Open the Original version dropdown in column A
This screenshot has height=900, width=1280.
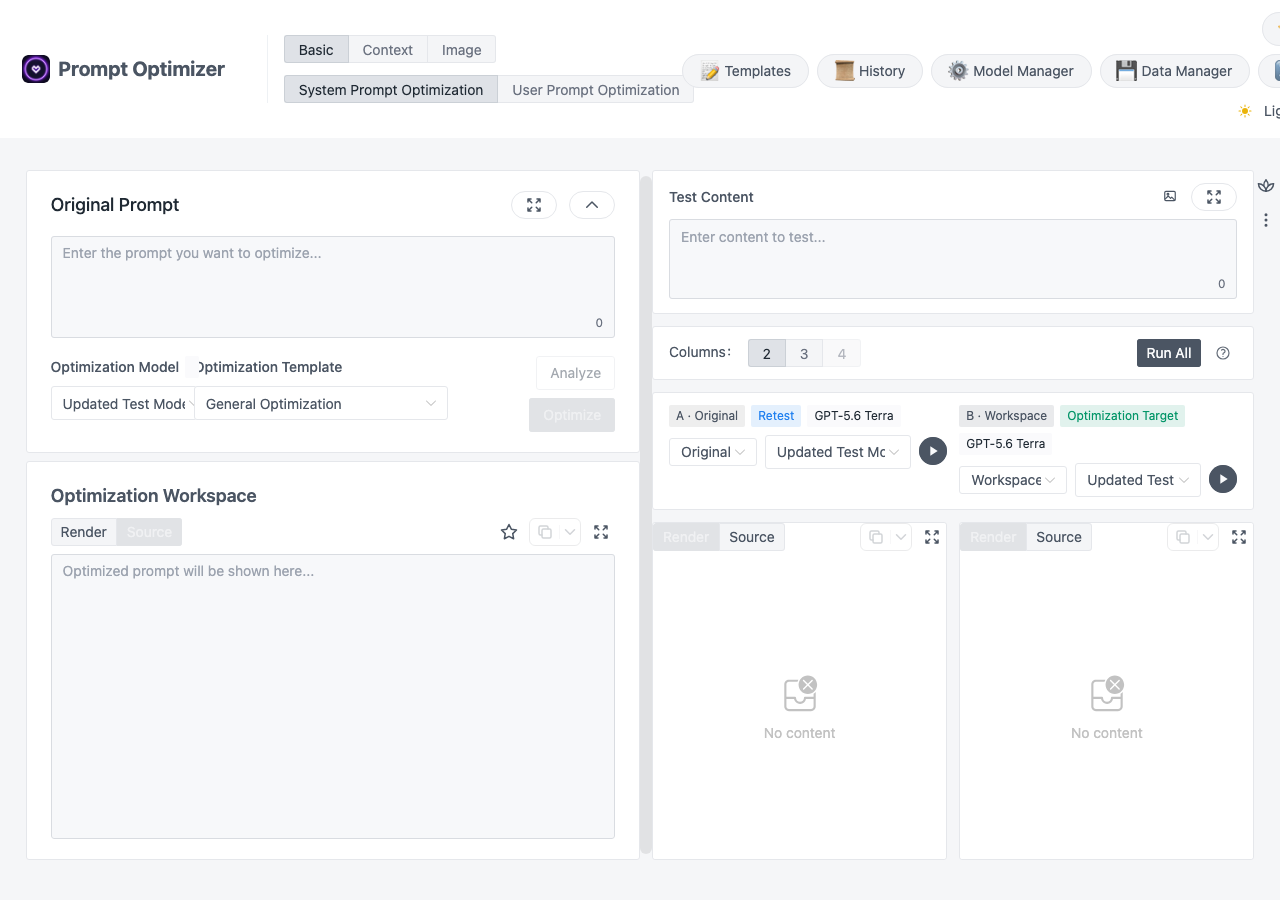pos(713,452)
